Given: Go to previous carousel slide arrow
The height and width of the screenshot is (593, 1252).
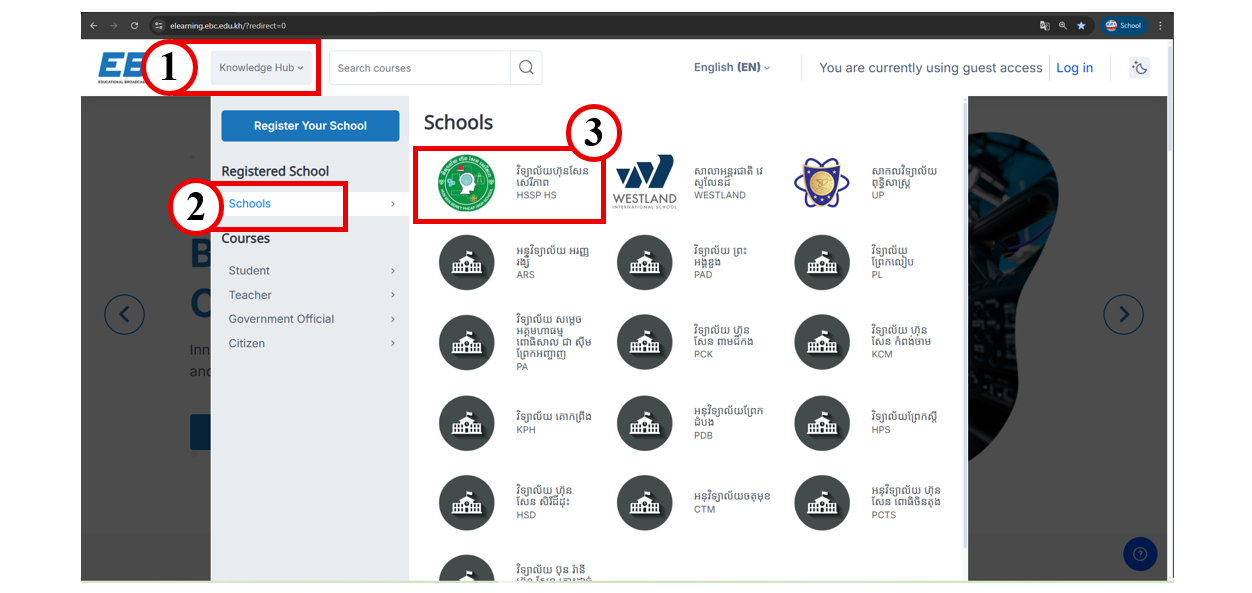Looking at the screenshot, I should (125, 315).
